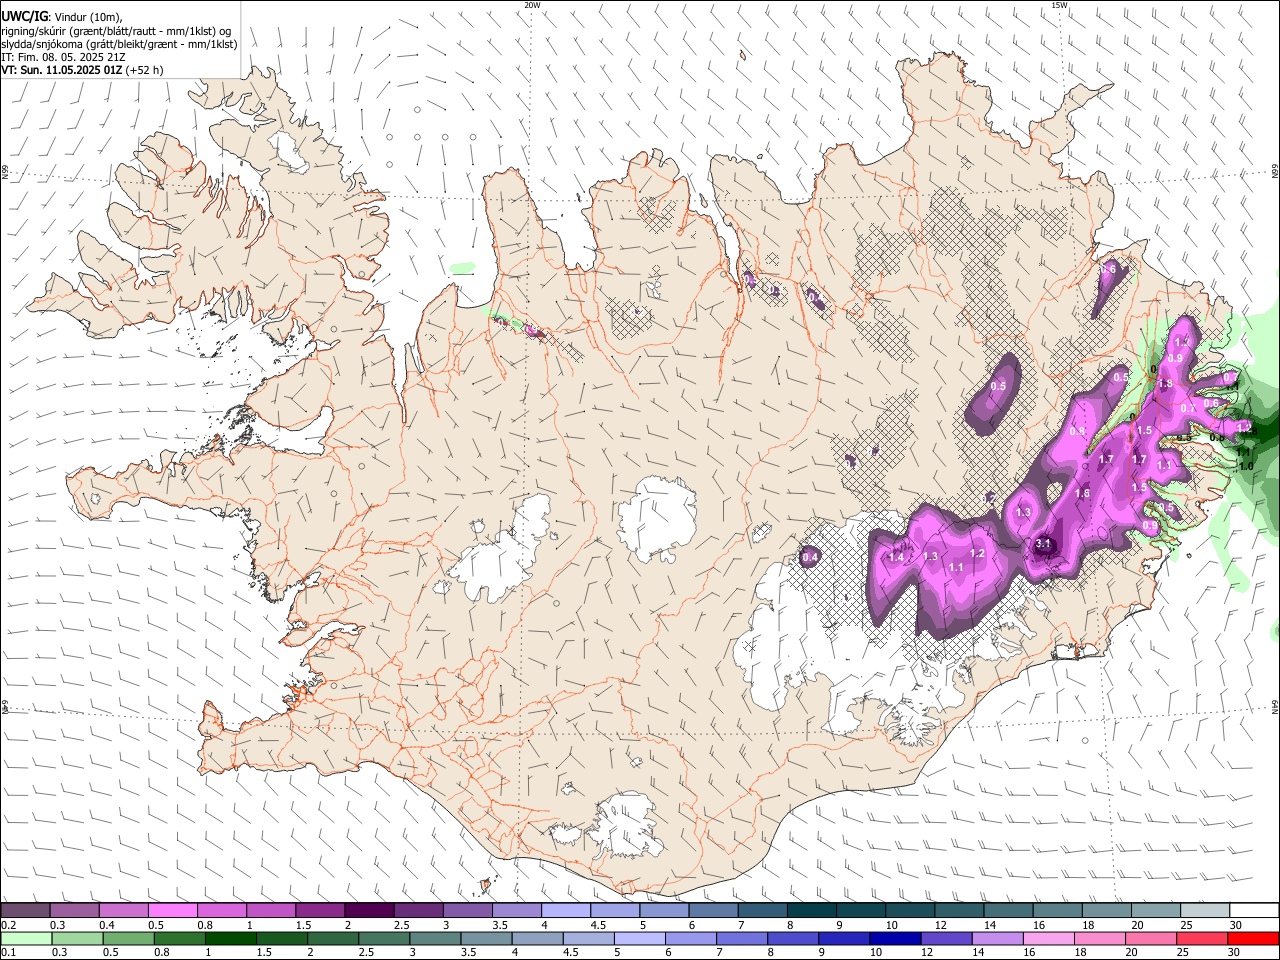Viewport: 1280px width, 960px height.
Task: Select the darkest purple swatch between 2 and 2.5, upper row
Action: (369, 911)
